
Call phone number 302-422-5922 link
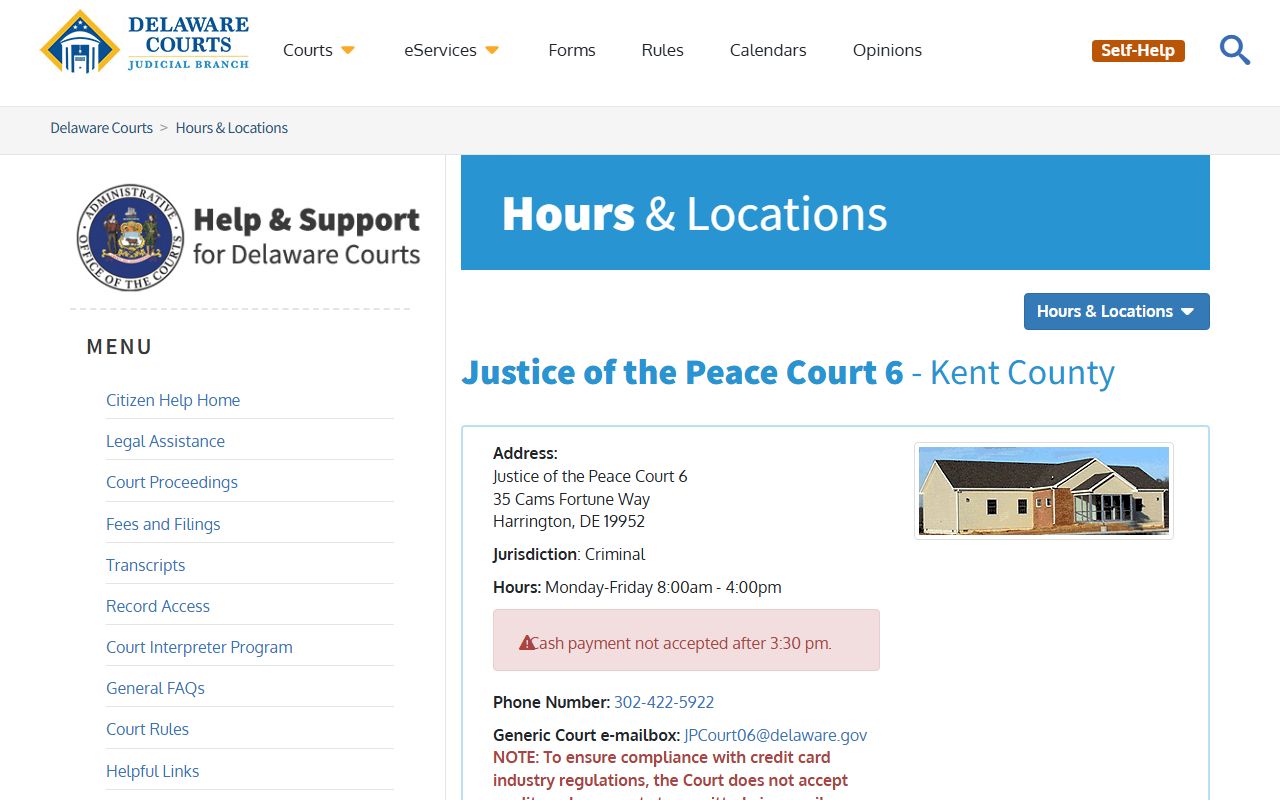(x=664, y=702)
